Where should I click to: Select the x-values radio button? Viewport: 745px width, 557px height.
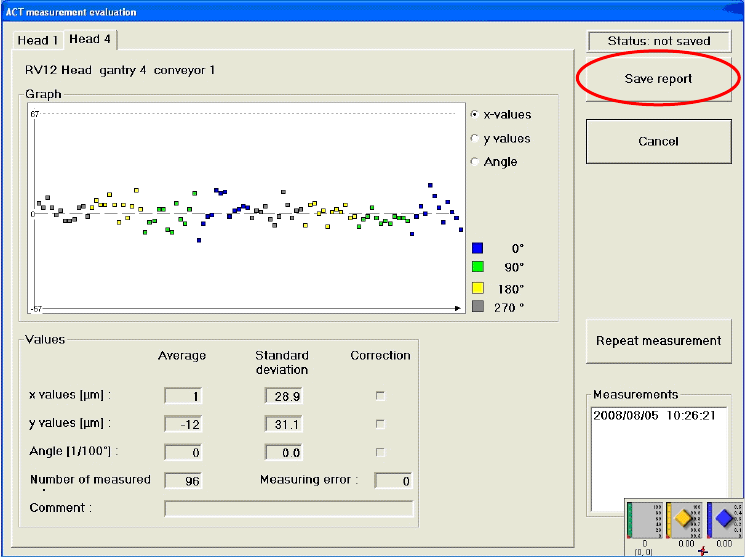475,115
